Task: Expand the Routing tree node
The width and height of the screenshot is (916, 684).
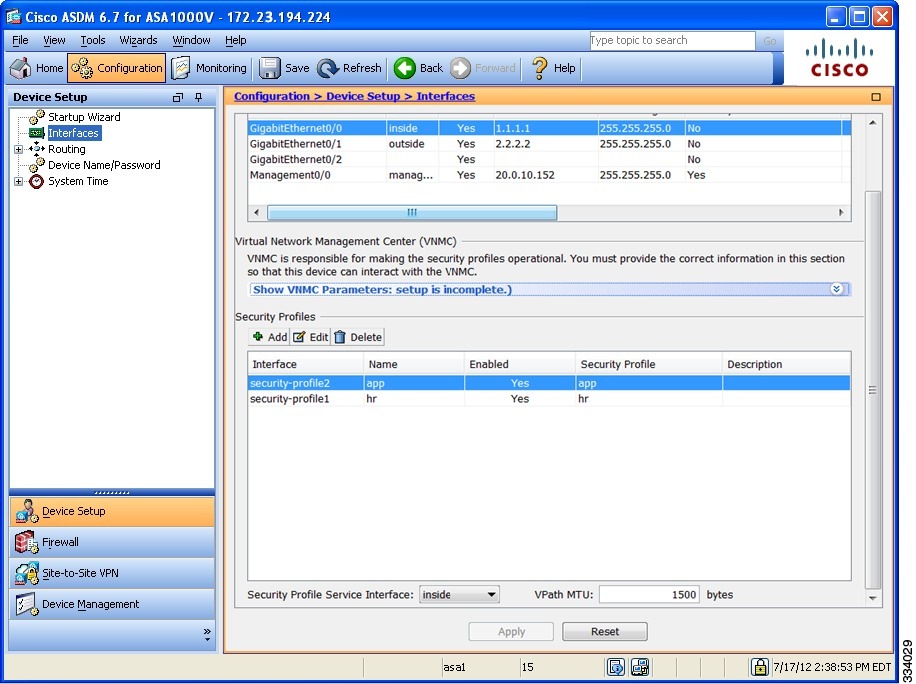Action: (x=18, y=150)
